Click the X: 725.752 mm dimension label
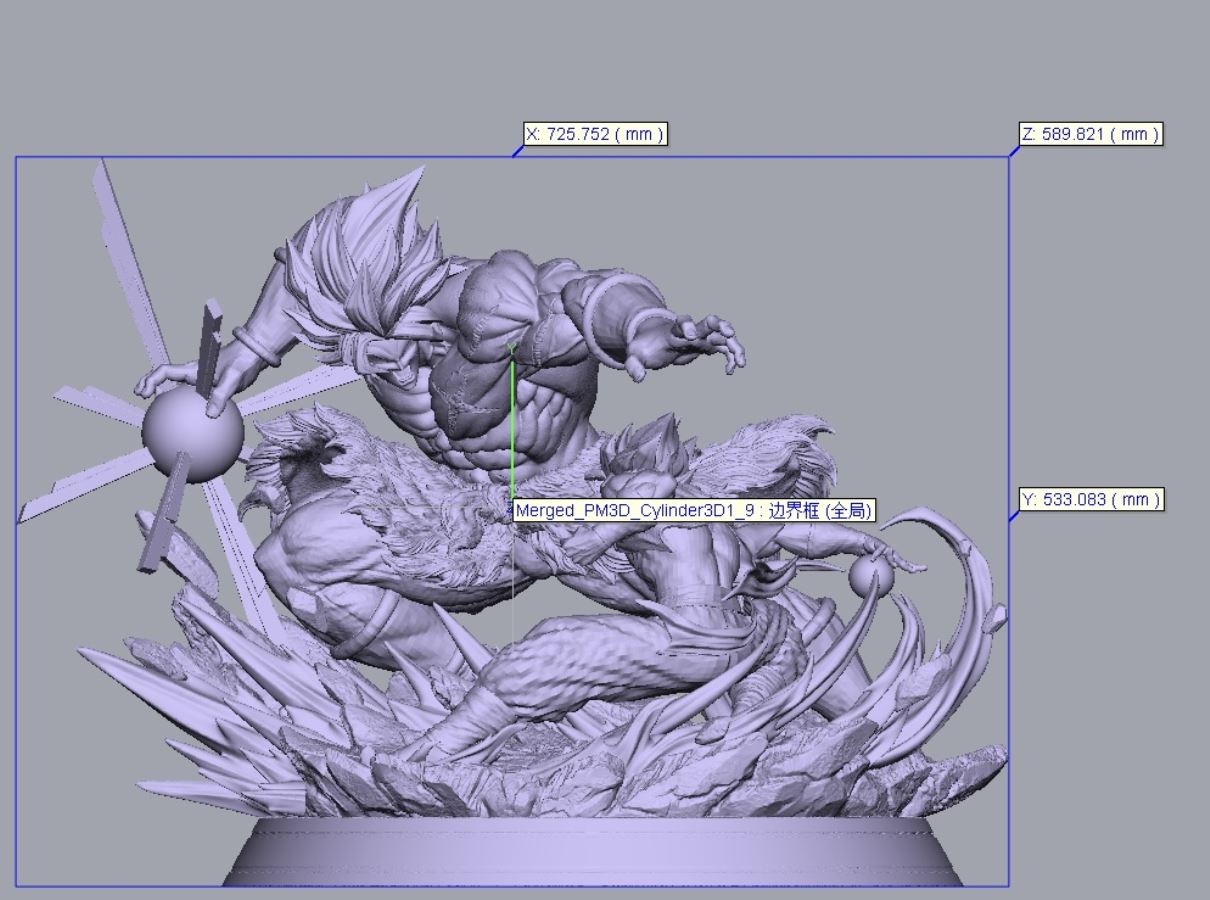Image resolution: width=1210 pixels, height=900 pixels. point(594,135)
